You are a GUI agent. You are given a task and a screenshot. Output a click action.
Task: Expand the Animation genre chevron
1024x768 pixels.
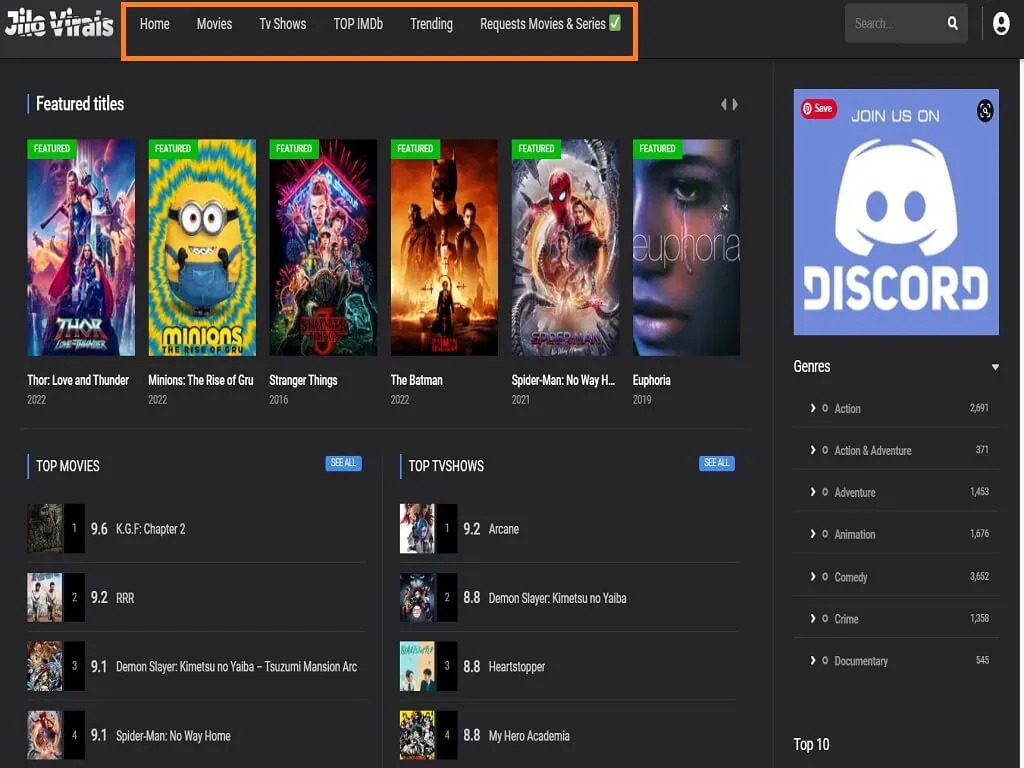click(812, 534)
